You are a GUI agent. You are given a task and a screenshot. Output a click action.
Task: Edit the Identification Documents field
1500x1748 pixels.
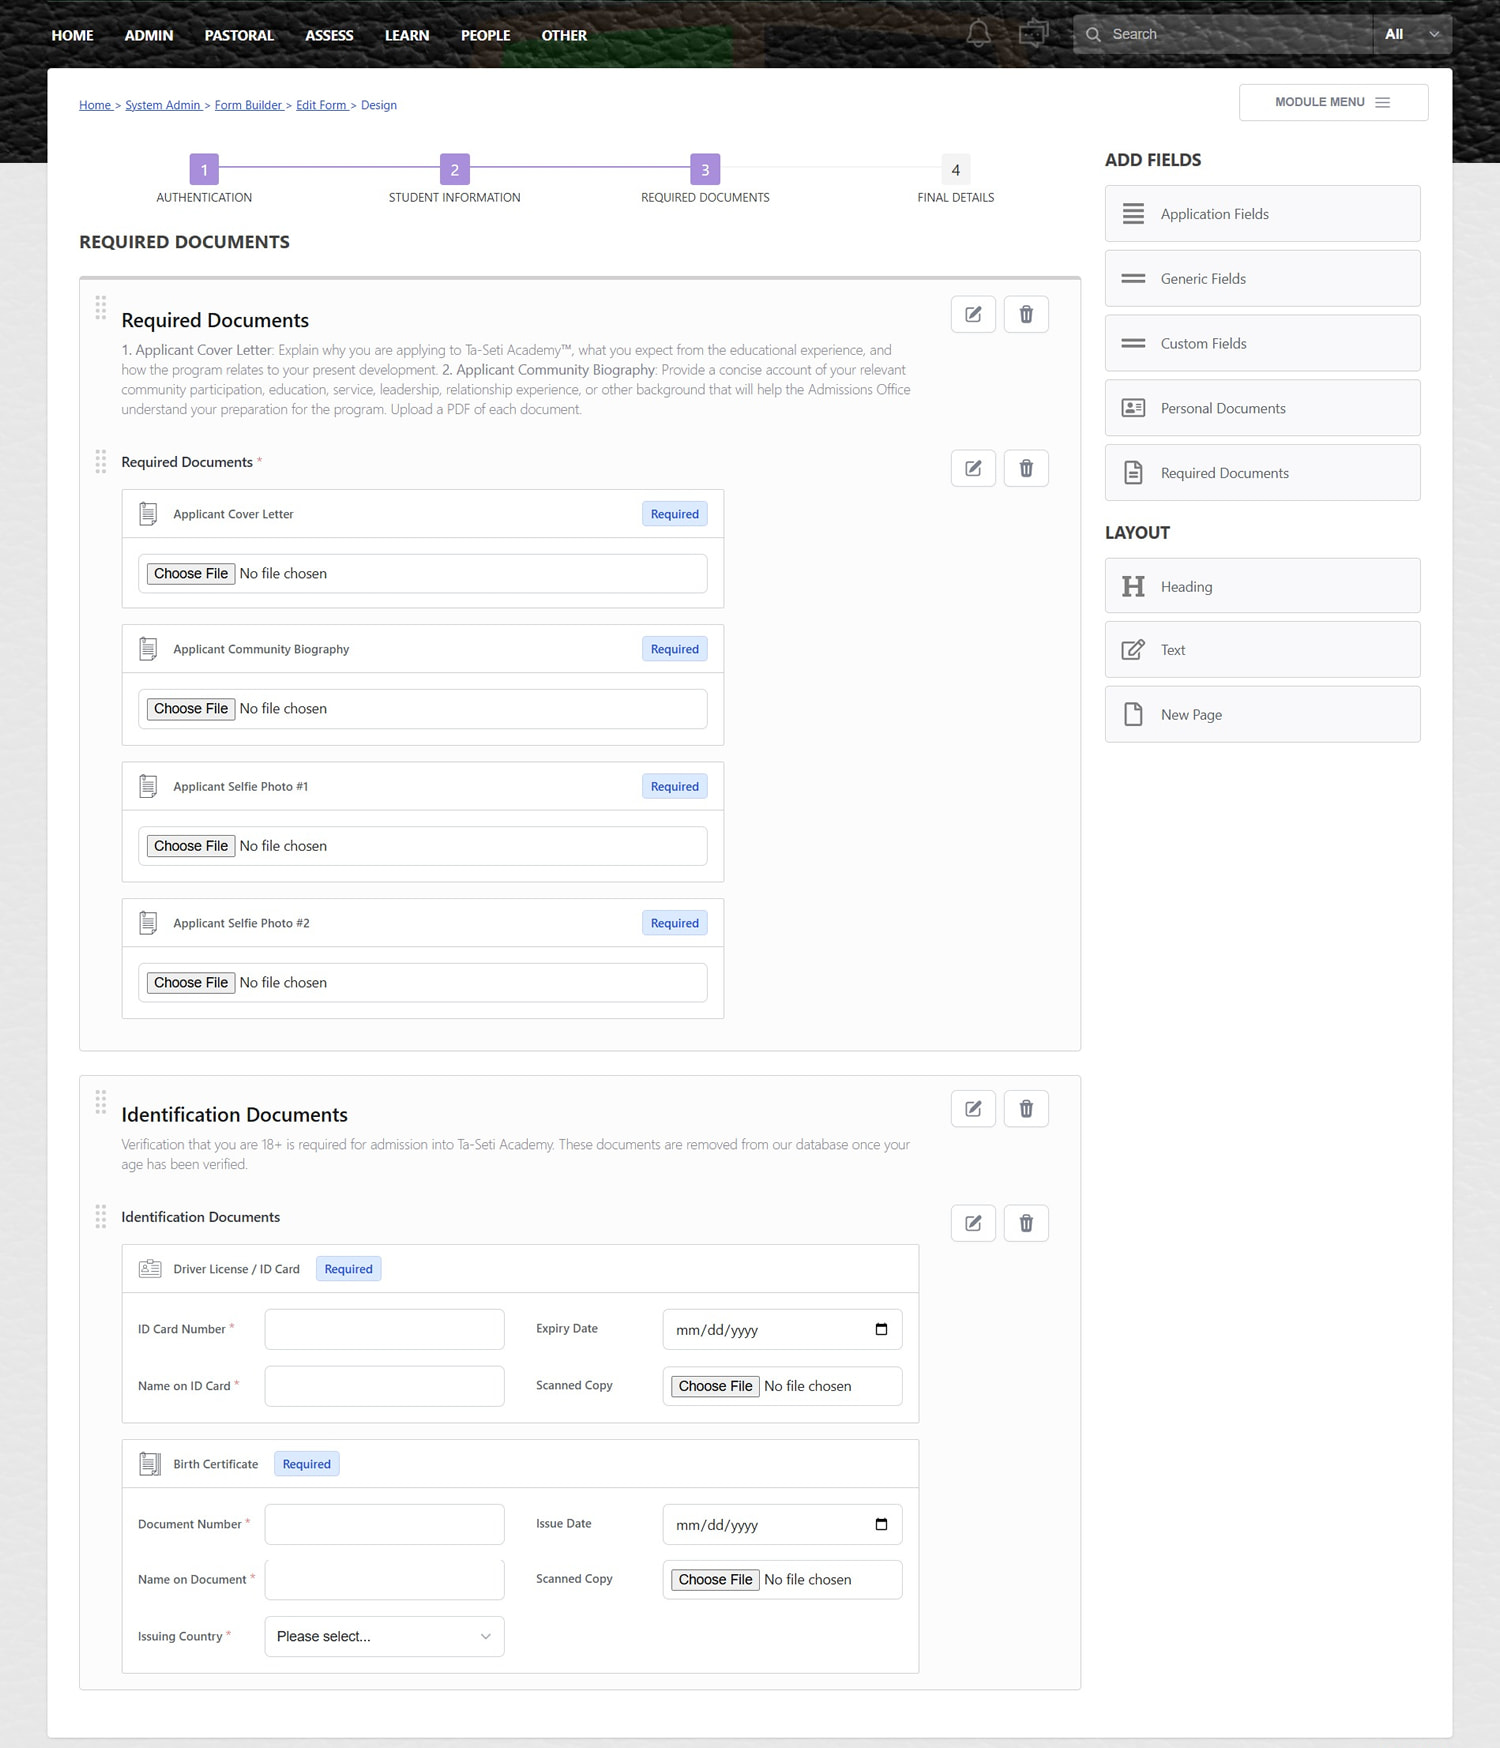click(x=973, y=1223)
